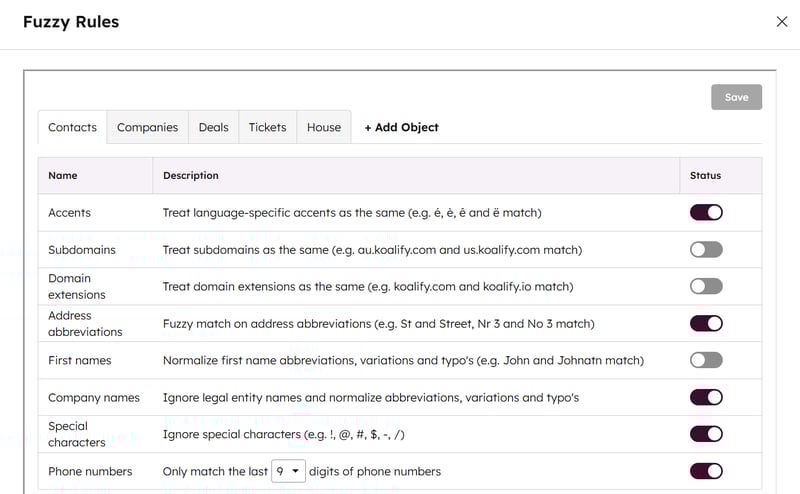The image size is (800, 494).
Task: Click the Status column header
Action: pyautogui.click(x=705, y=175)
